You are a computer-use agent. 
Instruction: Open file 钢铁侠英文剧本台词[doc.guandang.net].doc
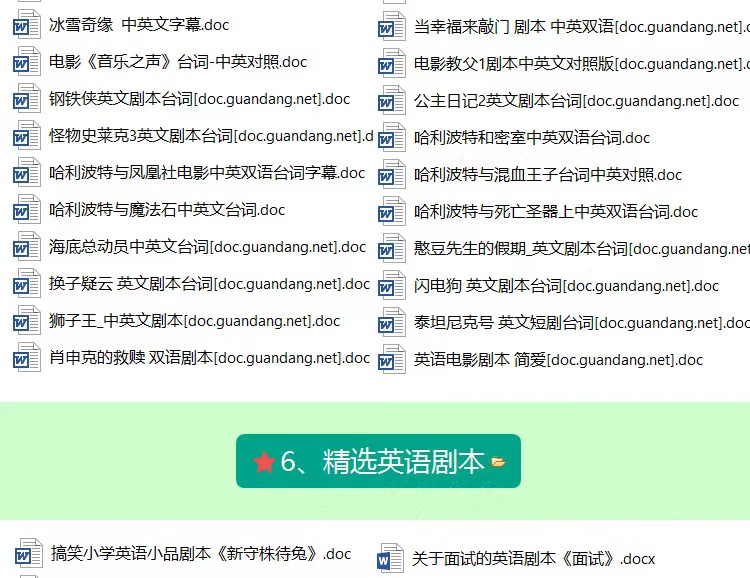[x=199, y=99]
